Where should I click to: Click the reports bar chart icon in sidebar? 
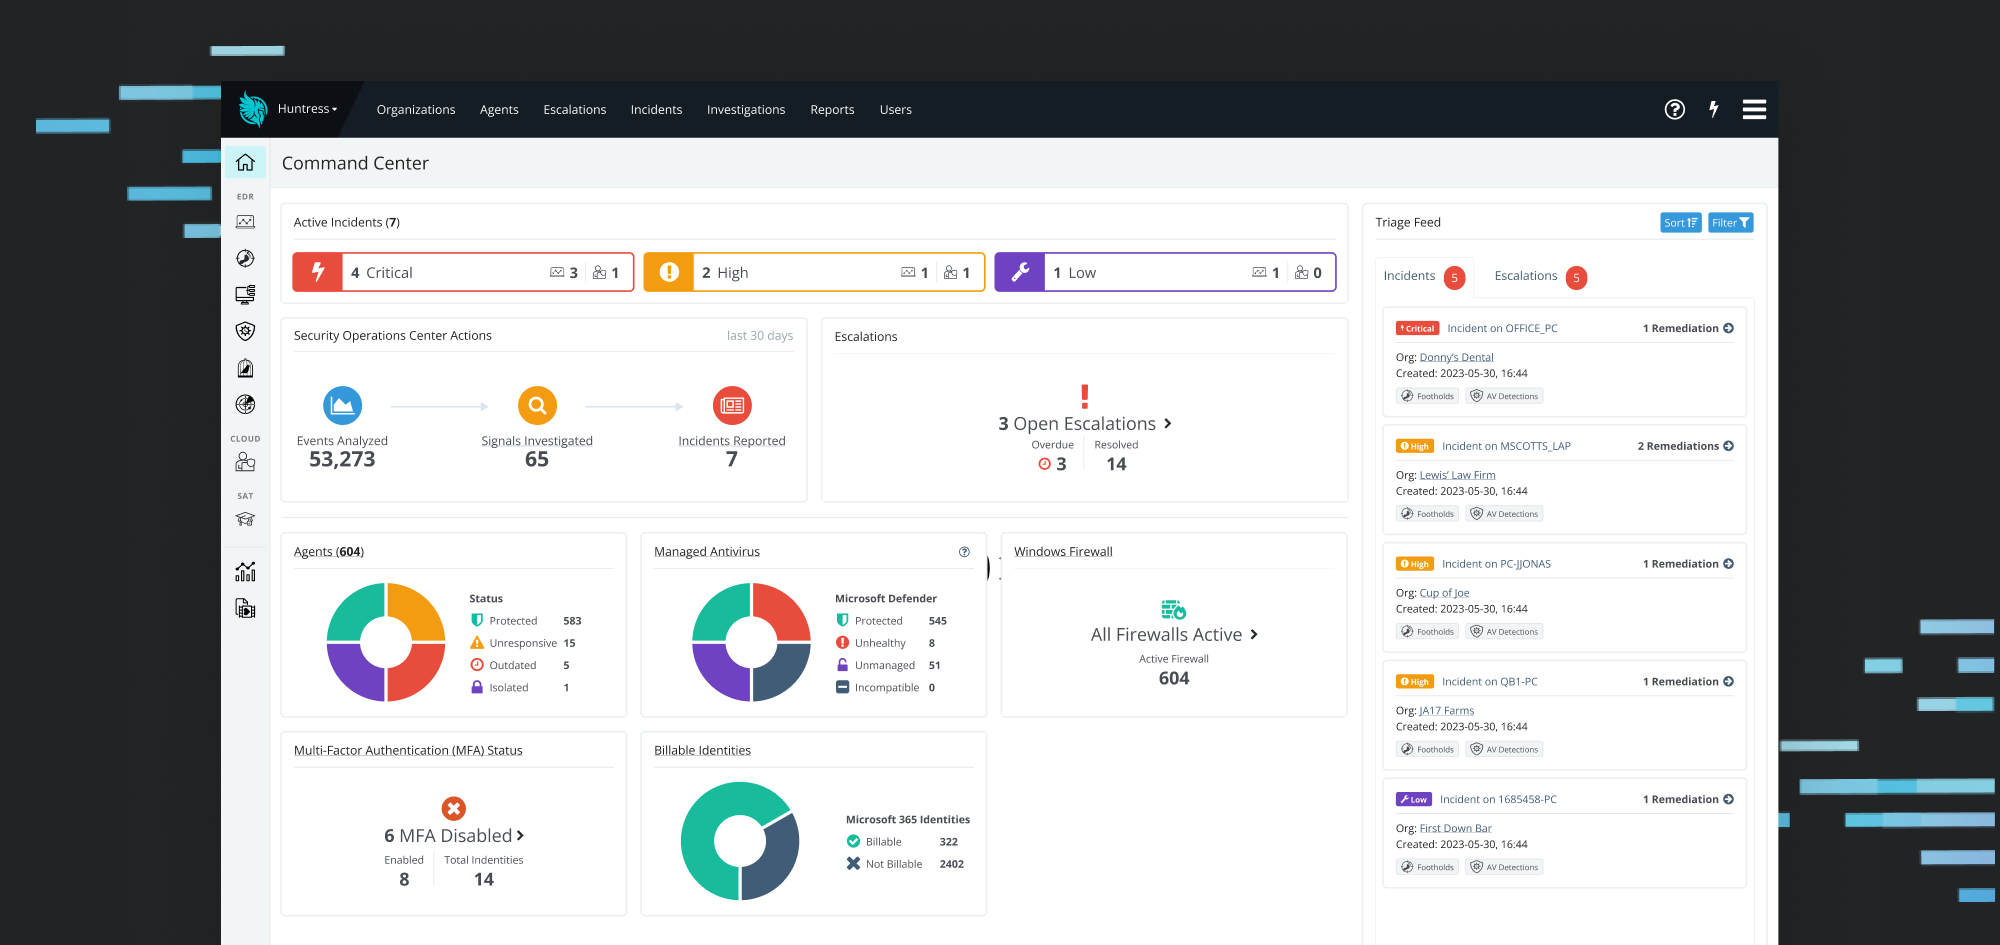coord(245,571)
